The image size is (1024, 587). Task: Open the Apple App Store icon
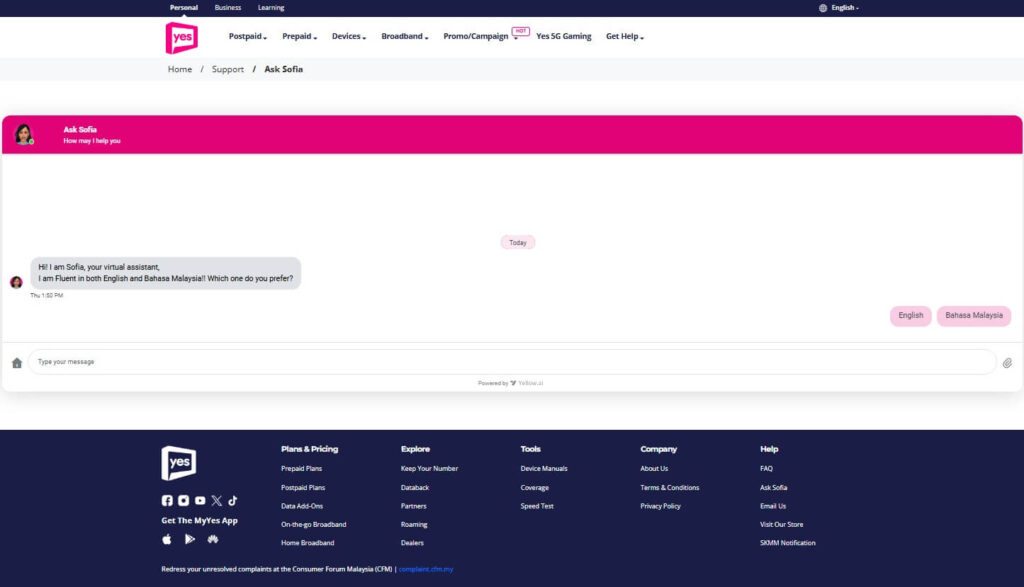click(167, 539)
